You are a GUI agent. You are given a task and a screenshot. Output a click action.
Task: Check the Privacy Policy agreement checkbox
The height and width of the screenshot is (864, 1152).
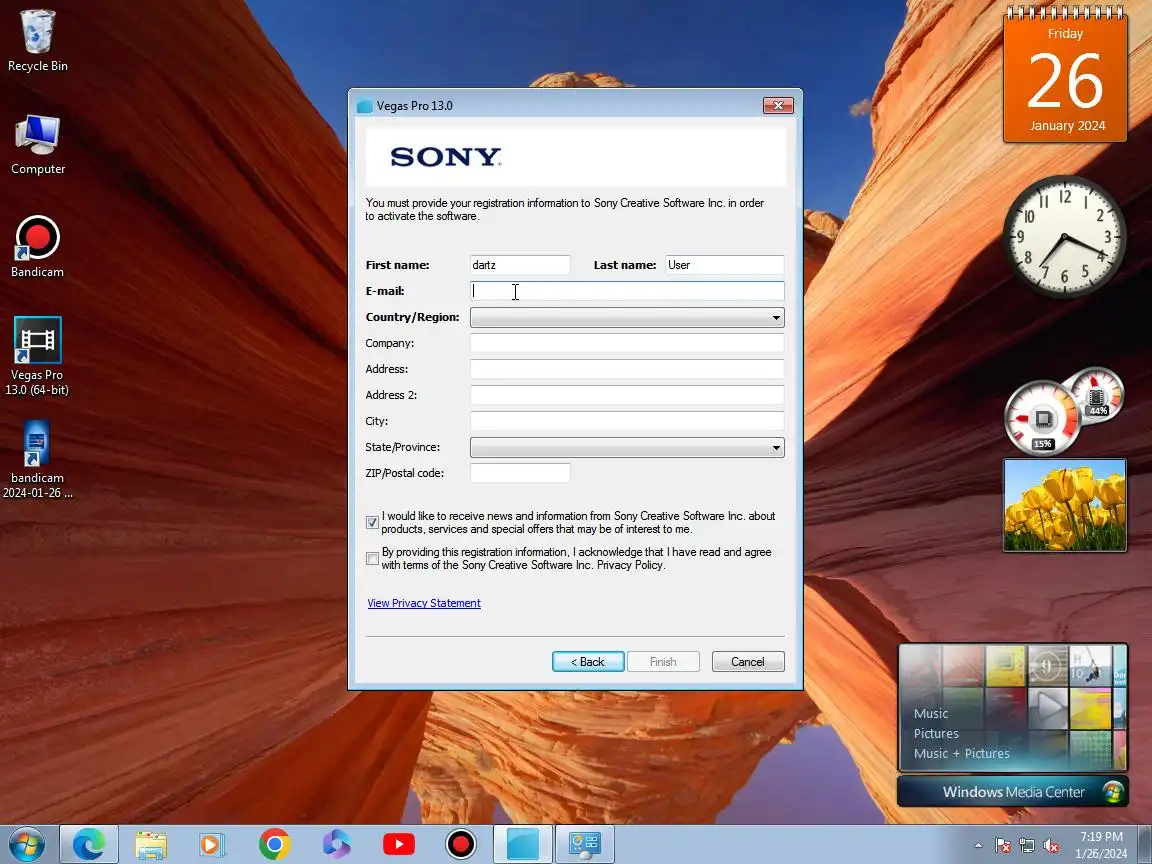click(372, 558)
